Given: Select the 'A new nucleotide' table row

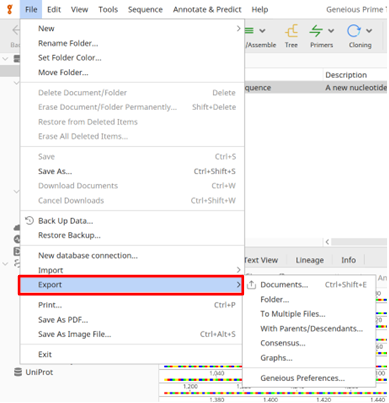Looking at the screenshot, I should point(316,88).
